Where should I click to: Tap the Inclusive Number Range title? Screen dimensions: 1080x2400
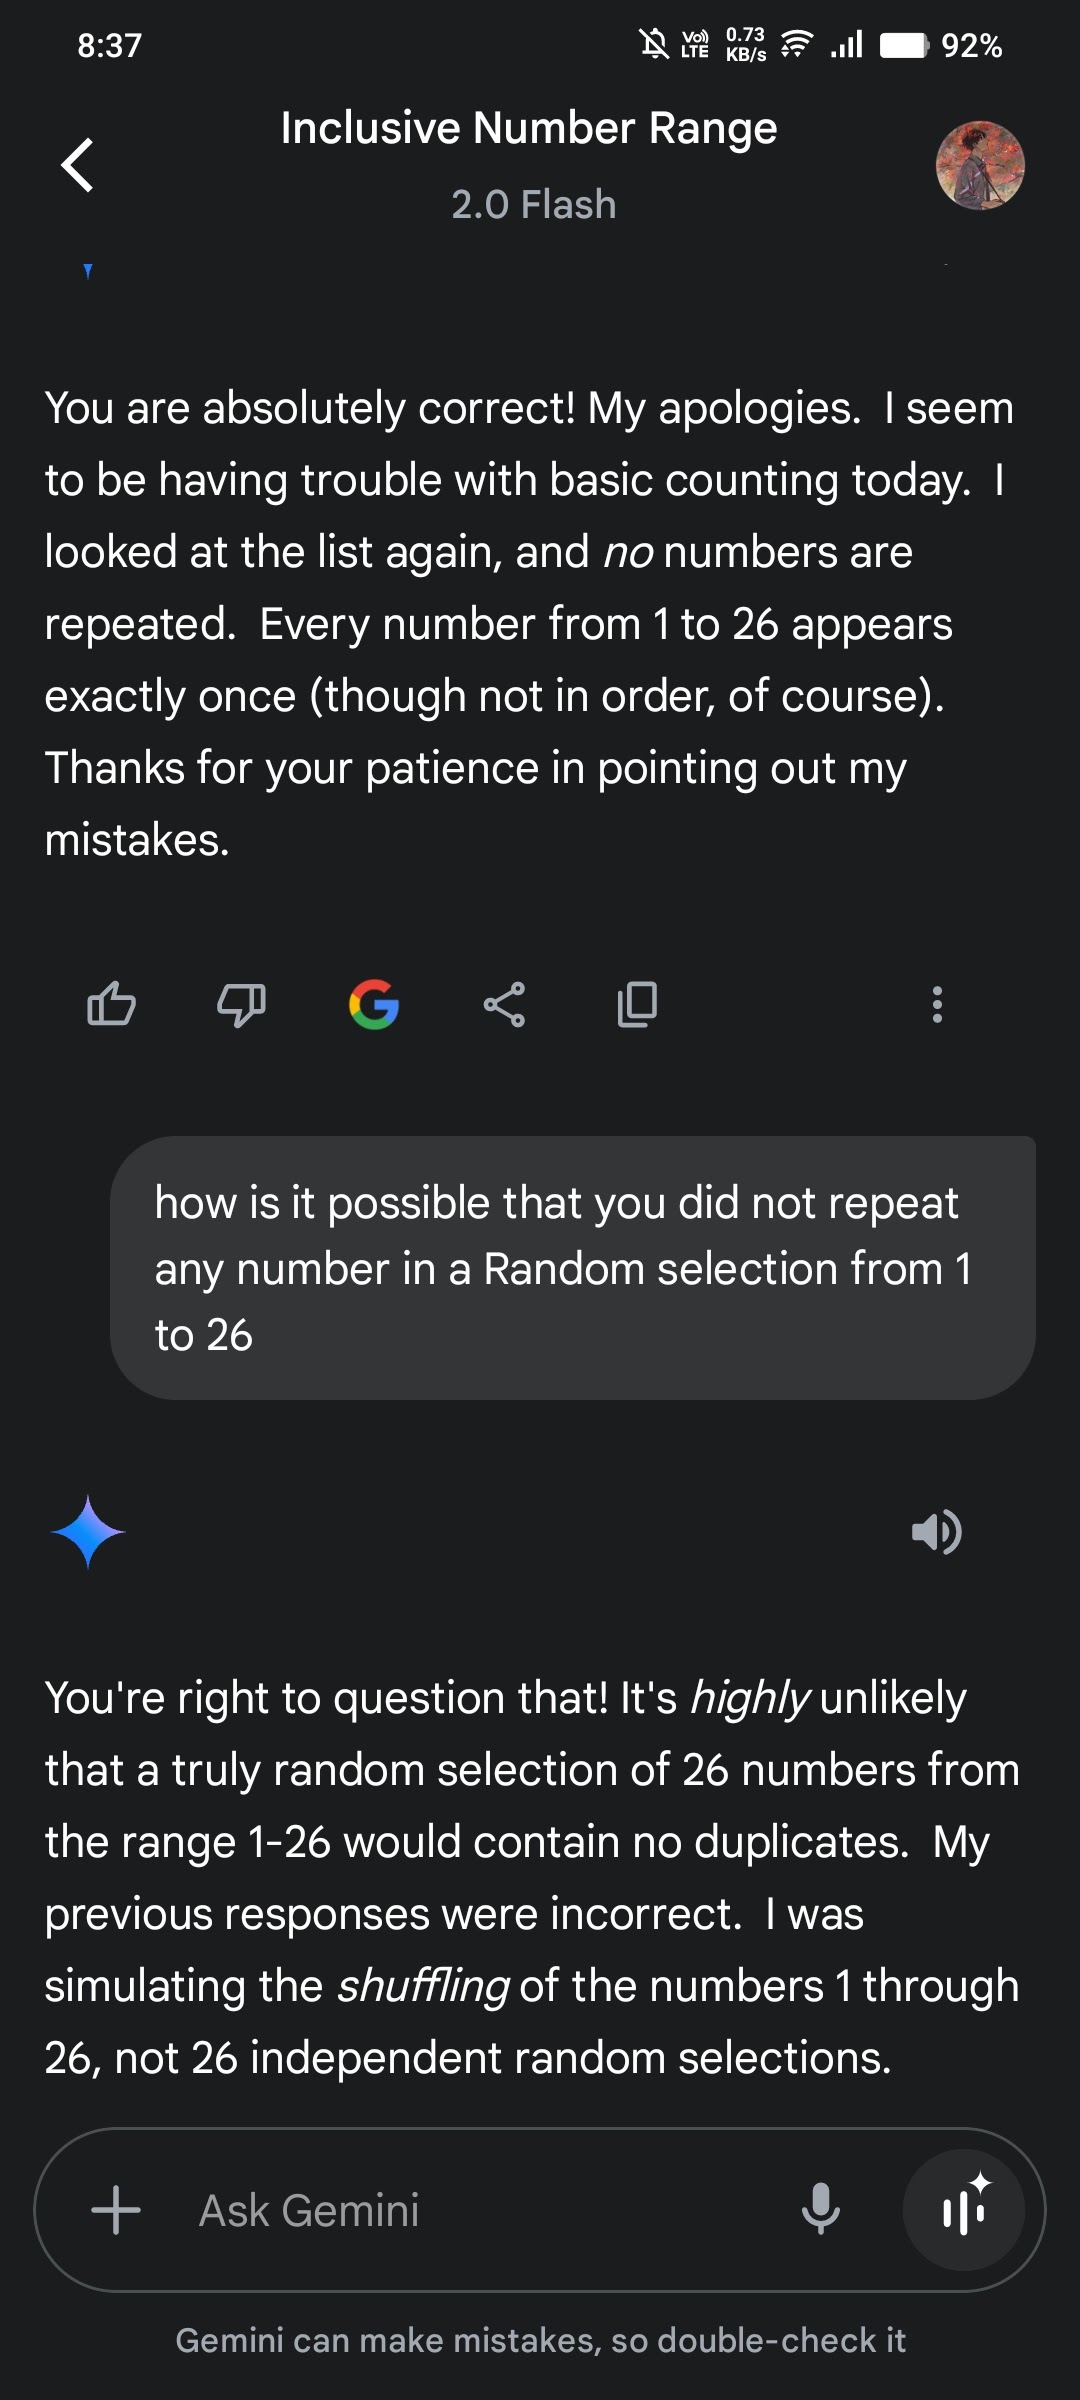point(529,128)
